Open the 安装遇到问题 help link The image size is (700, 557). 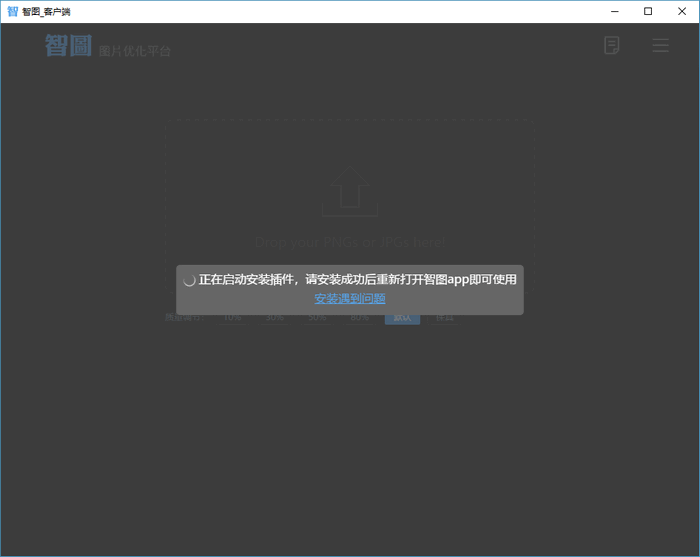(350, 299)
